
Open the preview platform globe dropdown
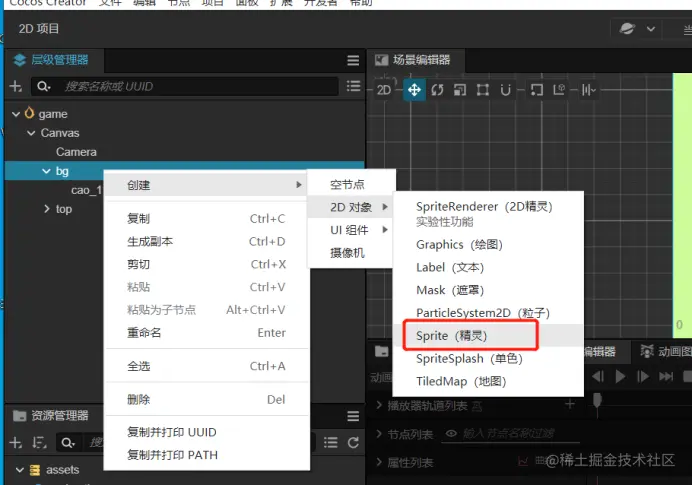(637, 29)
